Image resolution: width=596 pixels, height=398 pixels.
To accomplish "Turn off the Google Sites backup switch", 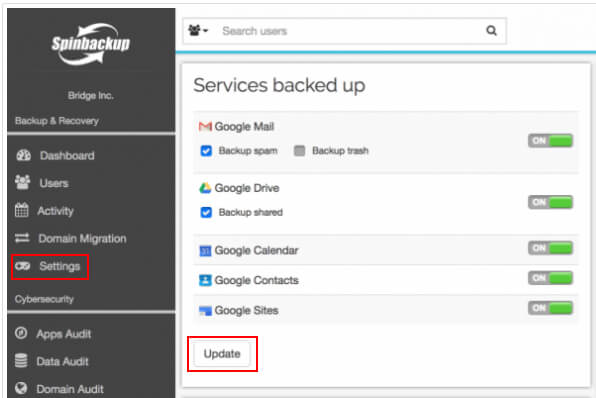I will tap(550, 308).
